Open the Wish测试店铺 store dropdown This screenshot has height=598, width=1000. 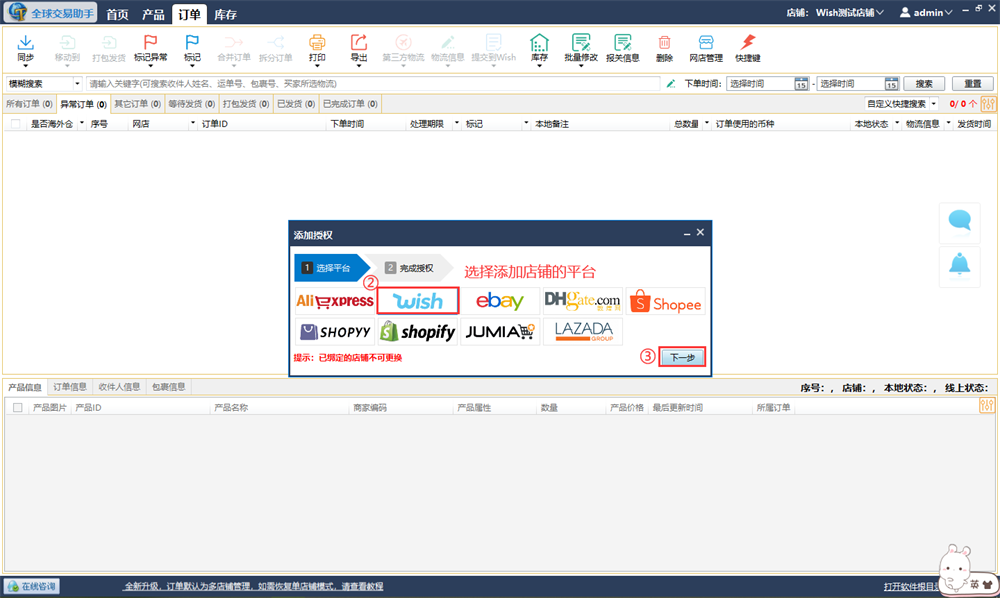pyautogui.click(x=849, y=13)
